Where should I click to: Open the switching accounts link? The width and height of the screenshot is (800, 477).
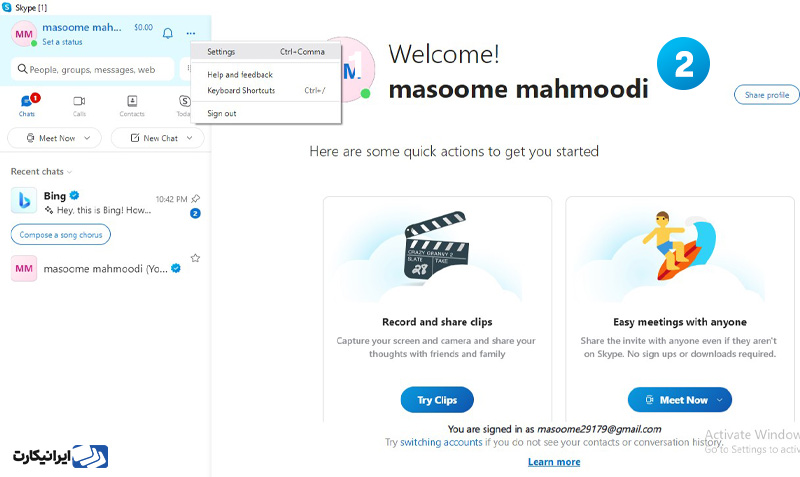pos(441,442)
